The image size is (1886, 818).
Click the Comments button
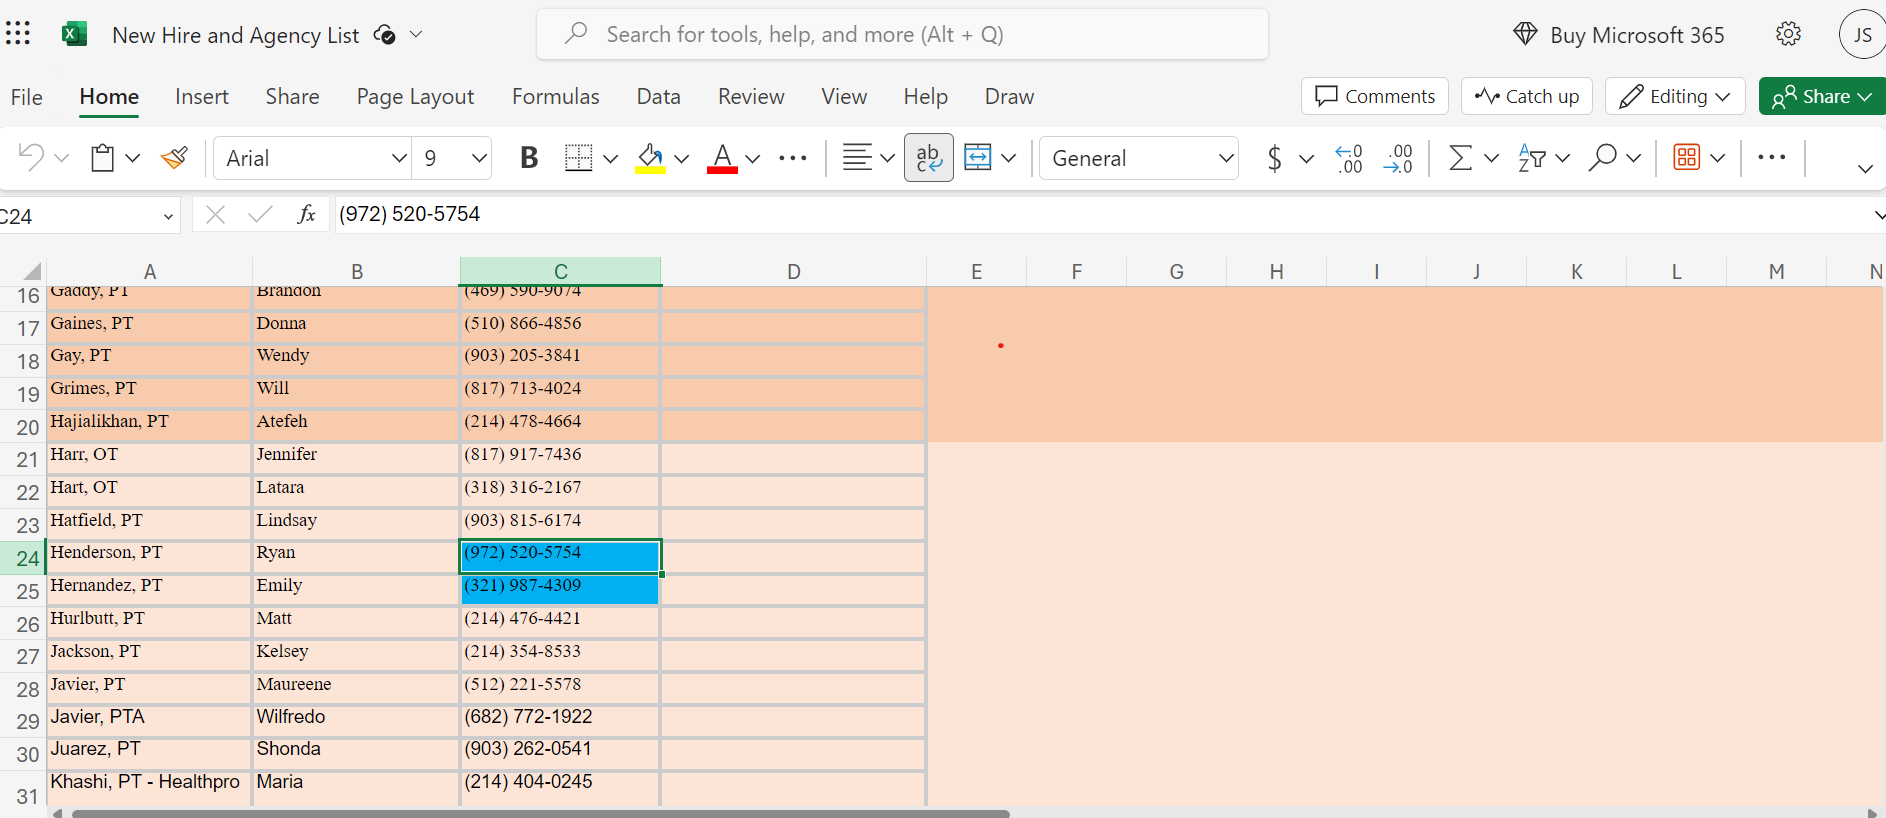pyautogui.click(x=1374, y=96)
